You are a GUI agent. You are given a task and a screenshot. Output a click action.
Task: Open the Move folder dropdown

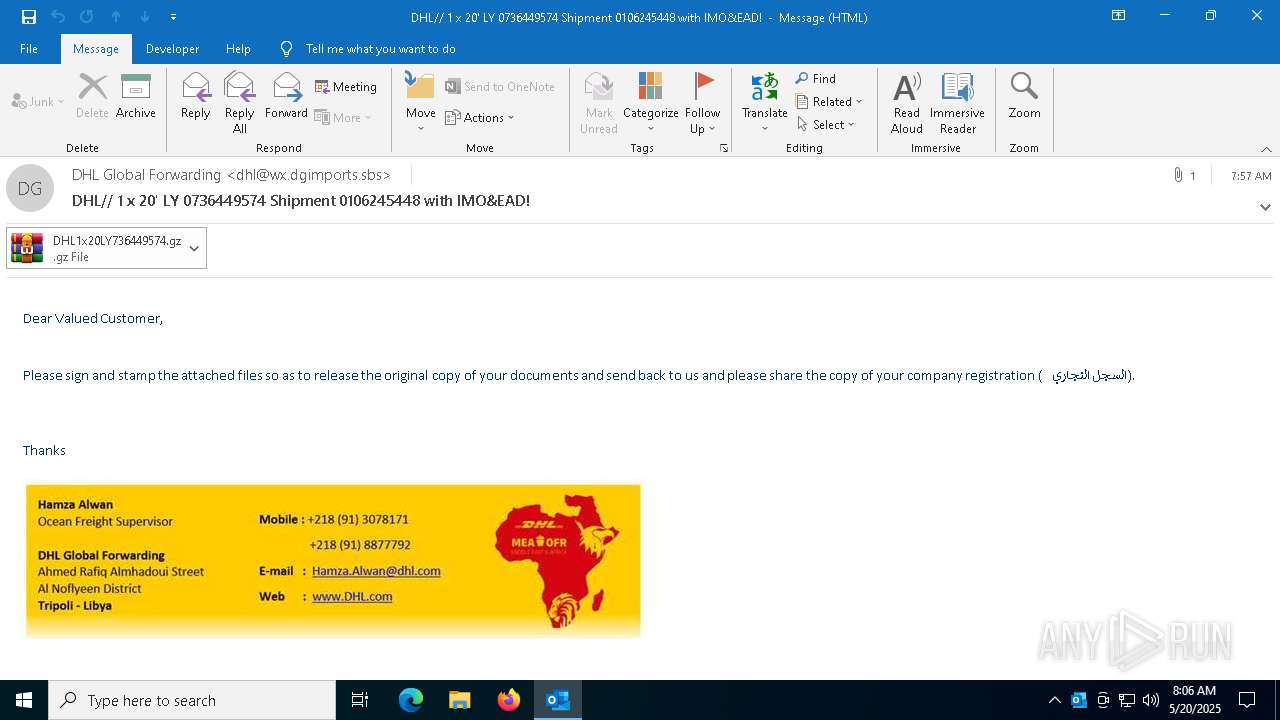click(x=420, y=102)
